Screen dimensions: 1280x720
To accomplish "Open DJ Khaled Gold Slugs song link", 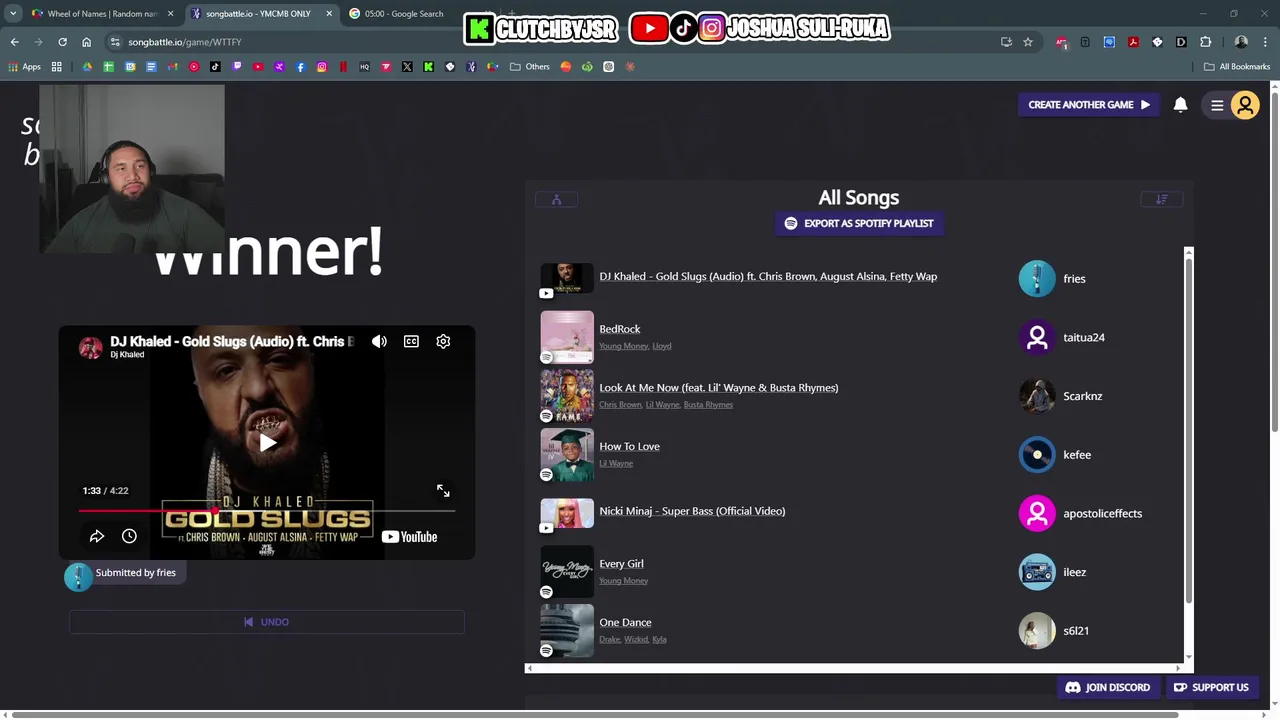I will pyautogui.click(x=768, y=277).
